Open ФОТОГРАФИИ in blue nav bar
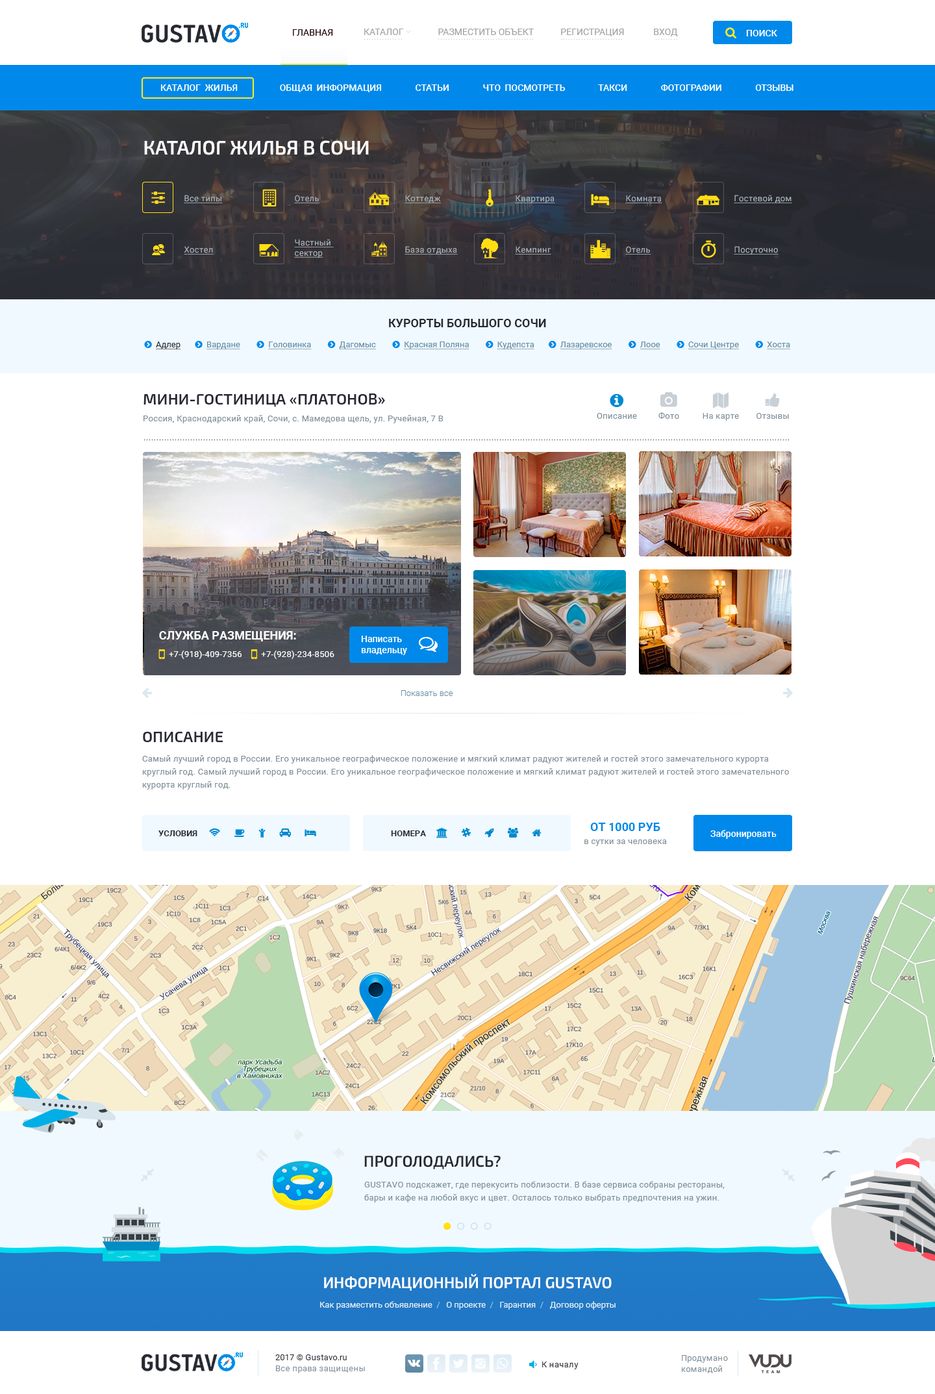935x1394 pixels. [691, 88]
